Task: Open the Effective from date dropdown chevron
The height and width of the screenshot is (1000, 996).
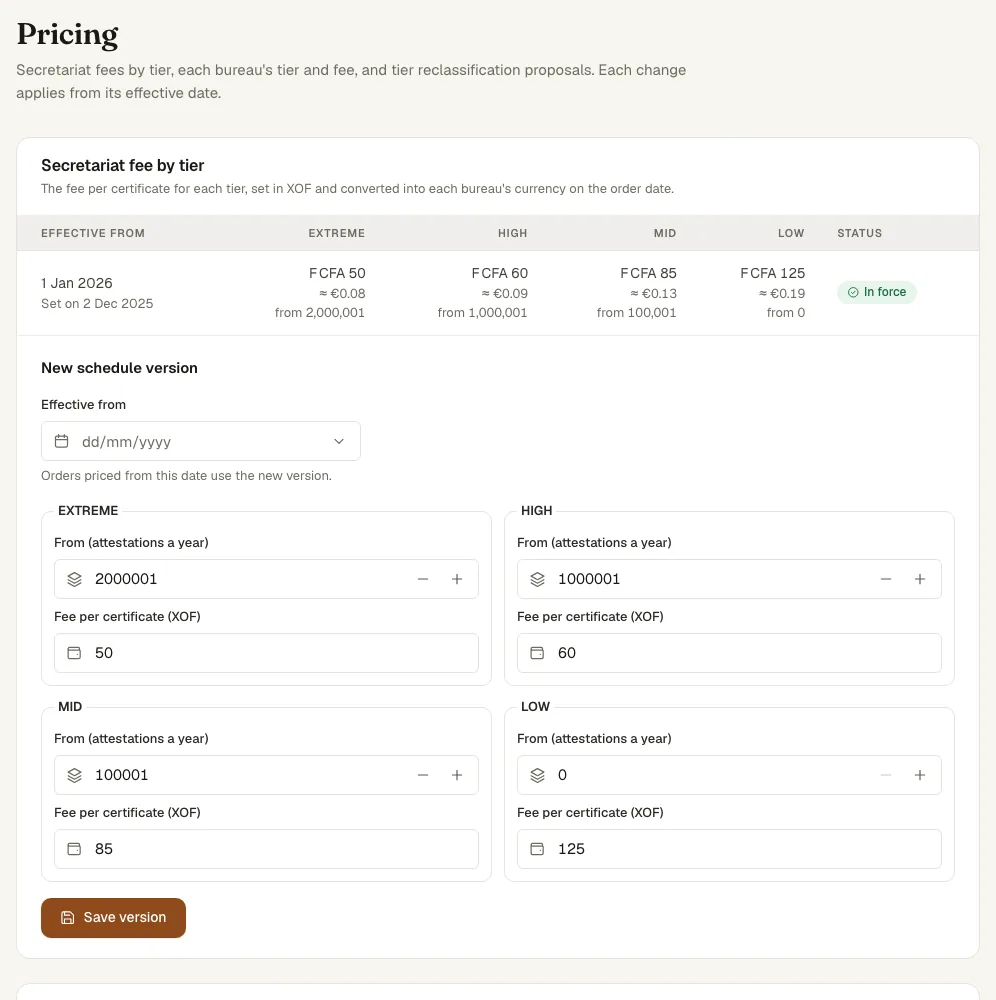Action: pyautogui.click(x=339, y=441)
